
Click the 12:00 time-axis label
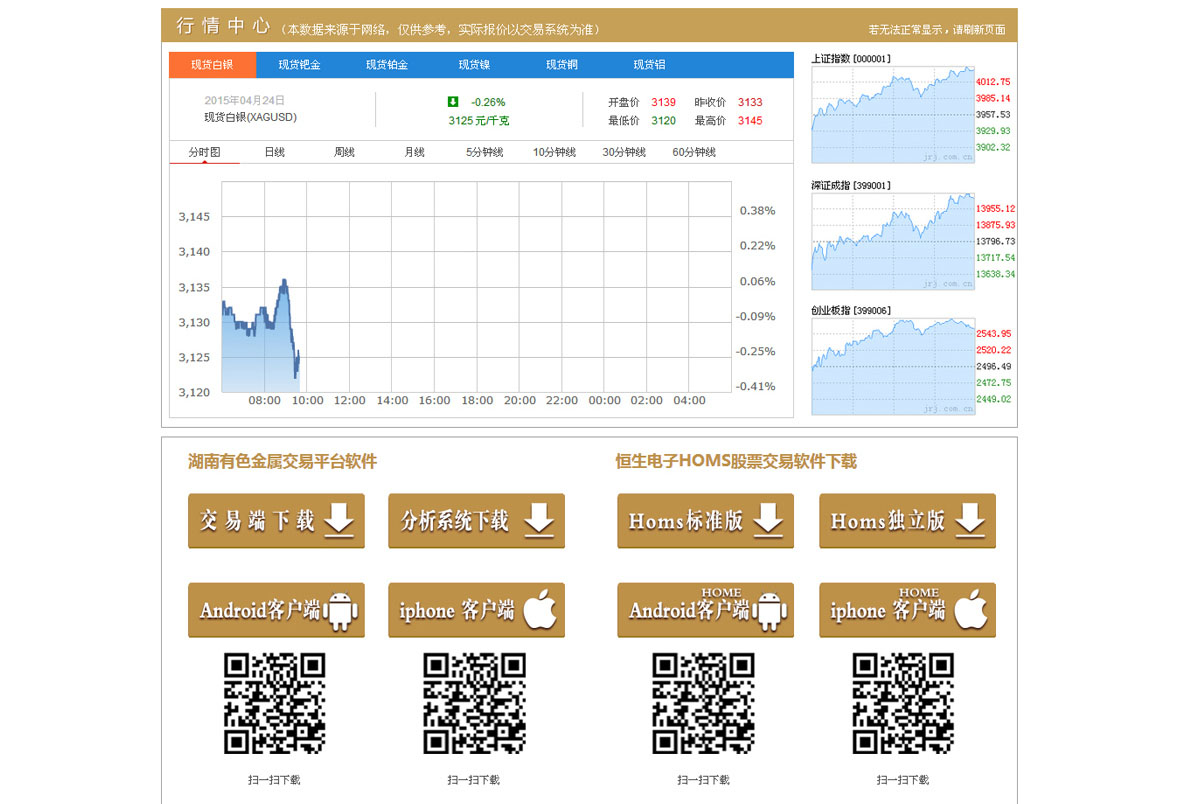(350, 401)
